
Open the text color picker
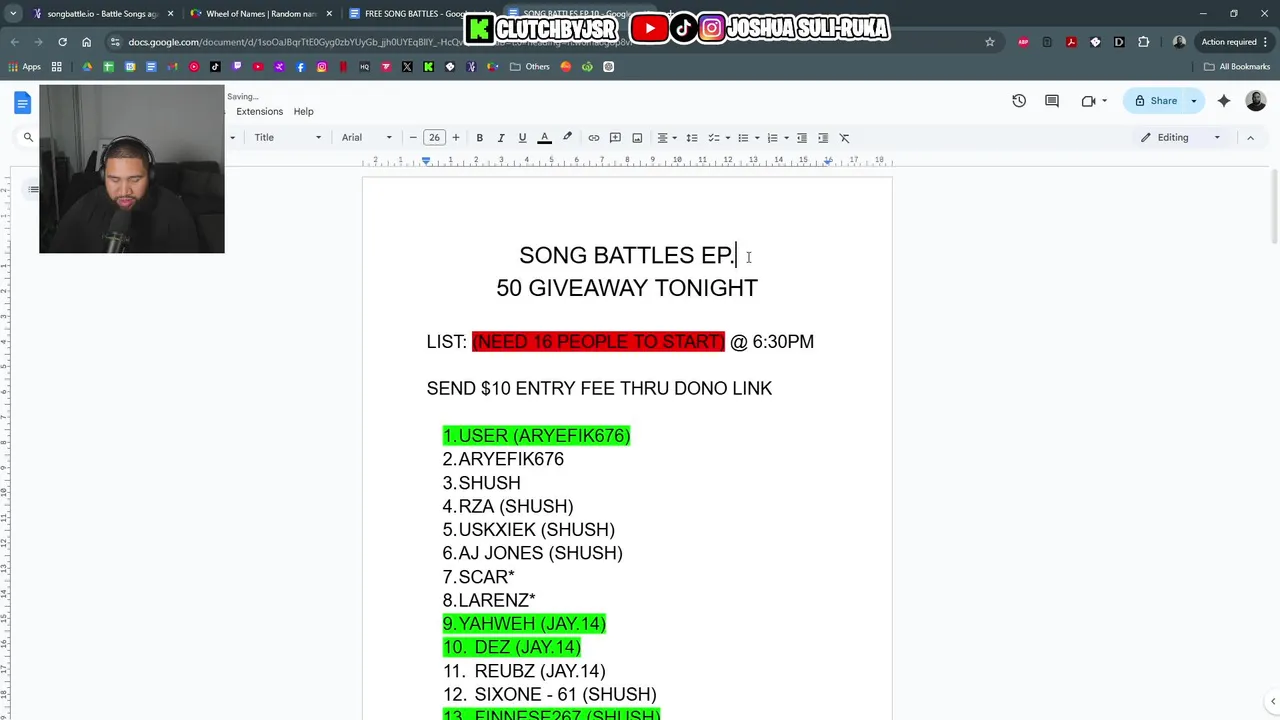tap(545, 137)
